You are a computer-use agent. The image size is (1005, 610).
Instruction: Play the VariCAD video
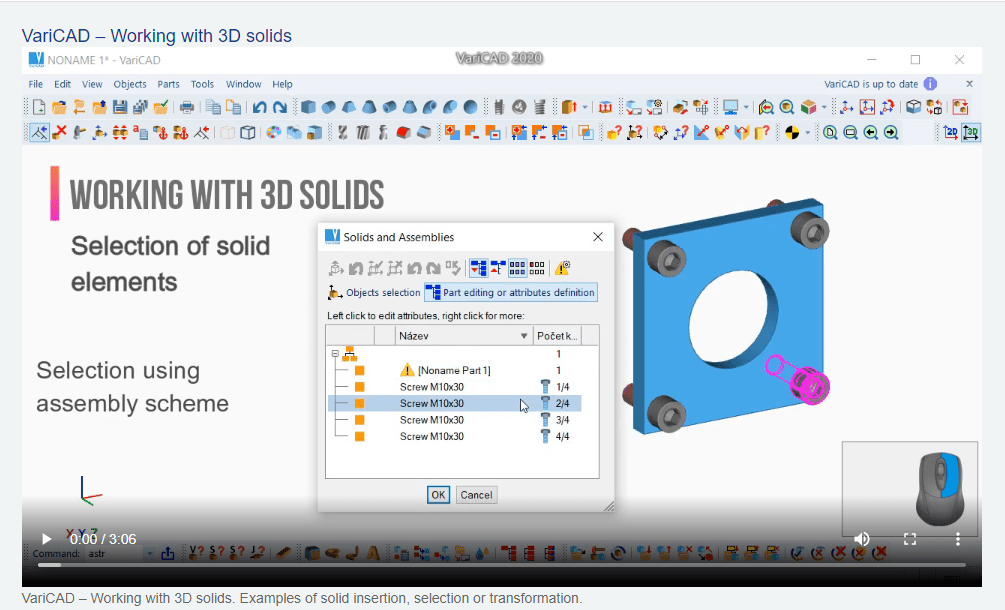46,539
